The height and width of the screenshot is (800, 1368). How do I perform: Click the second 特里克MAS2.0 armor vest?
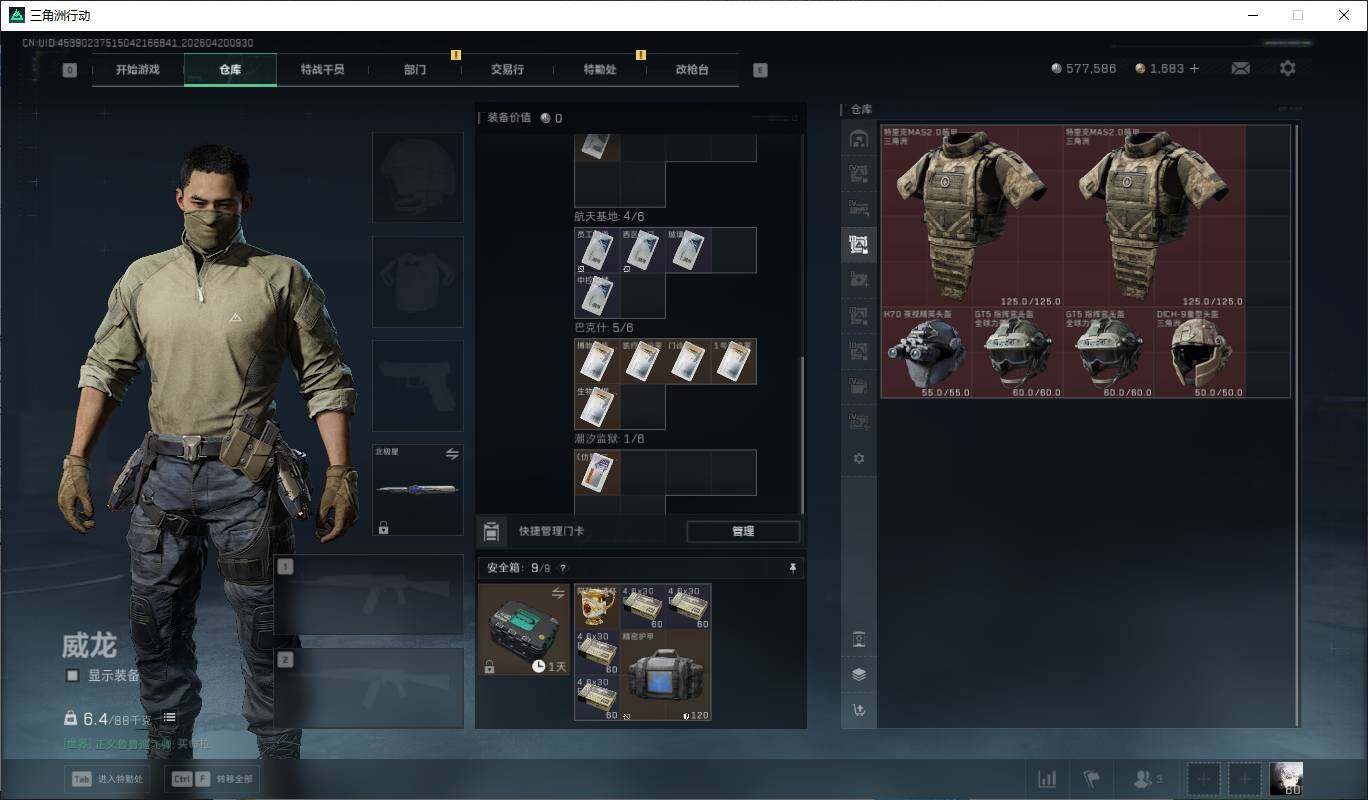pyautogui.click(x=1154, y=216)
